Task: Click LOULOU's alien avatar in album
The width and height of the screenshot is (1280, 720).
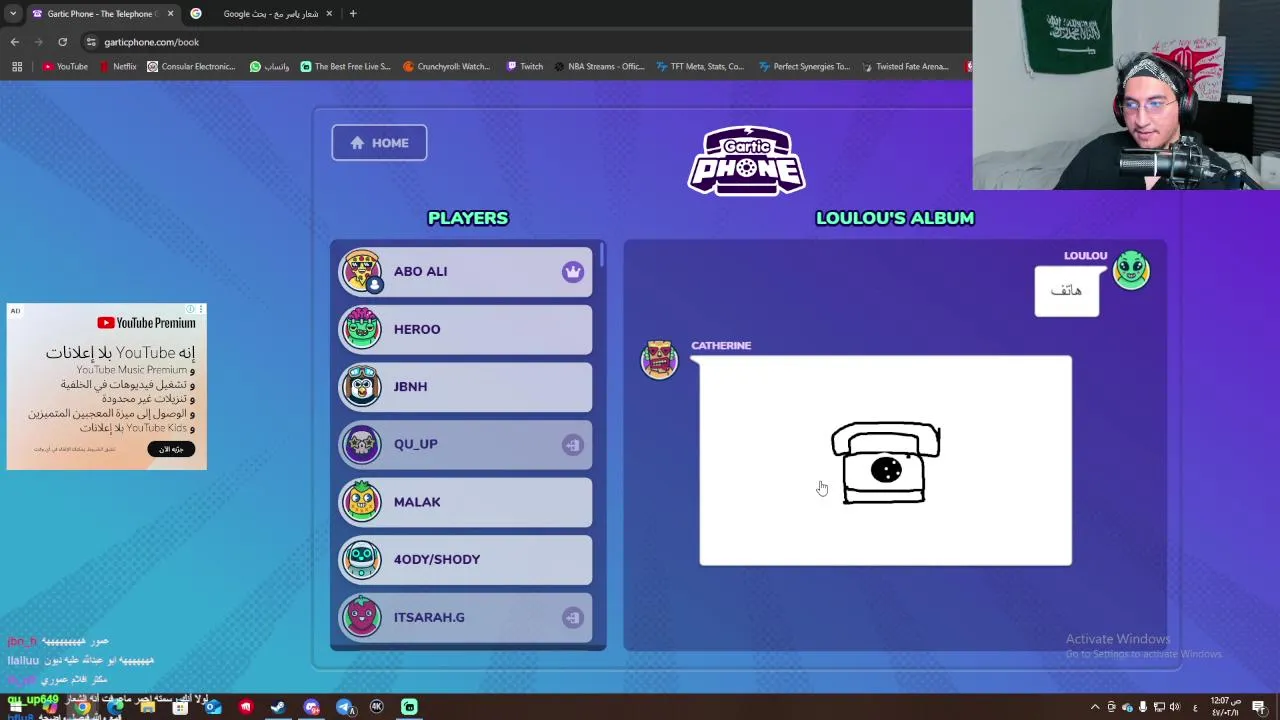Action: 1131,270
